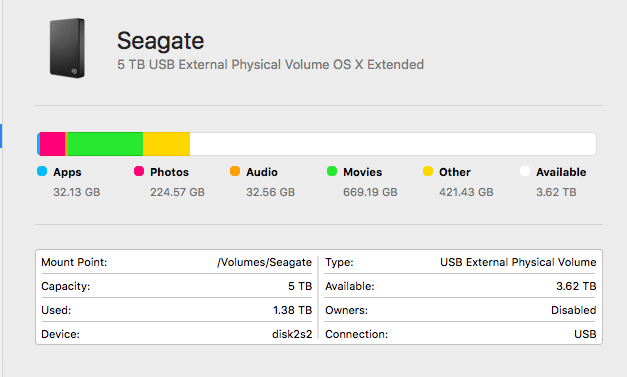Click the 421.43 GB Other size
This screenshot has width=627, height=377.
click(x=466, y=192)
